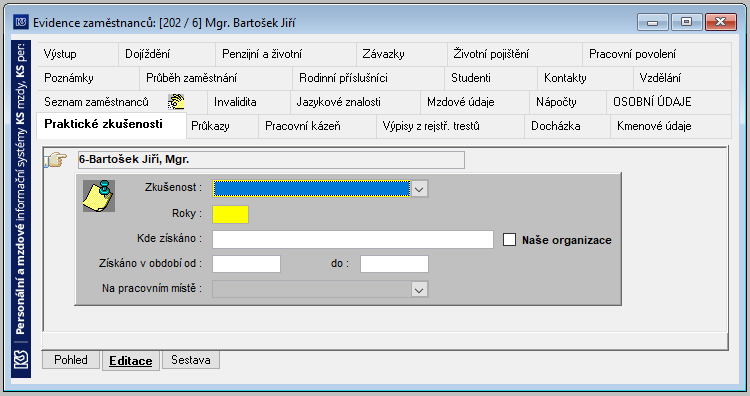The width and height of the screenshot is (750, 396).
Task: Open the Kmenové údaje tab
Action: coord(671,126)
